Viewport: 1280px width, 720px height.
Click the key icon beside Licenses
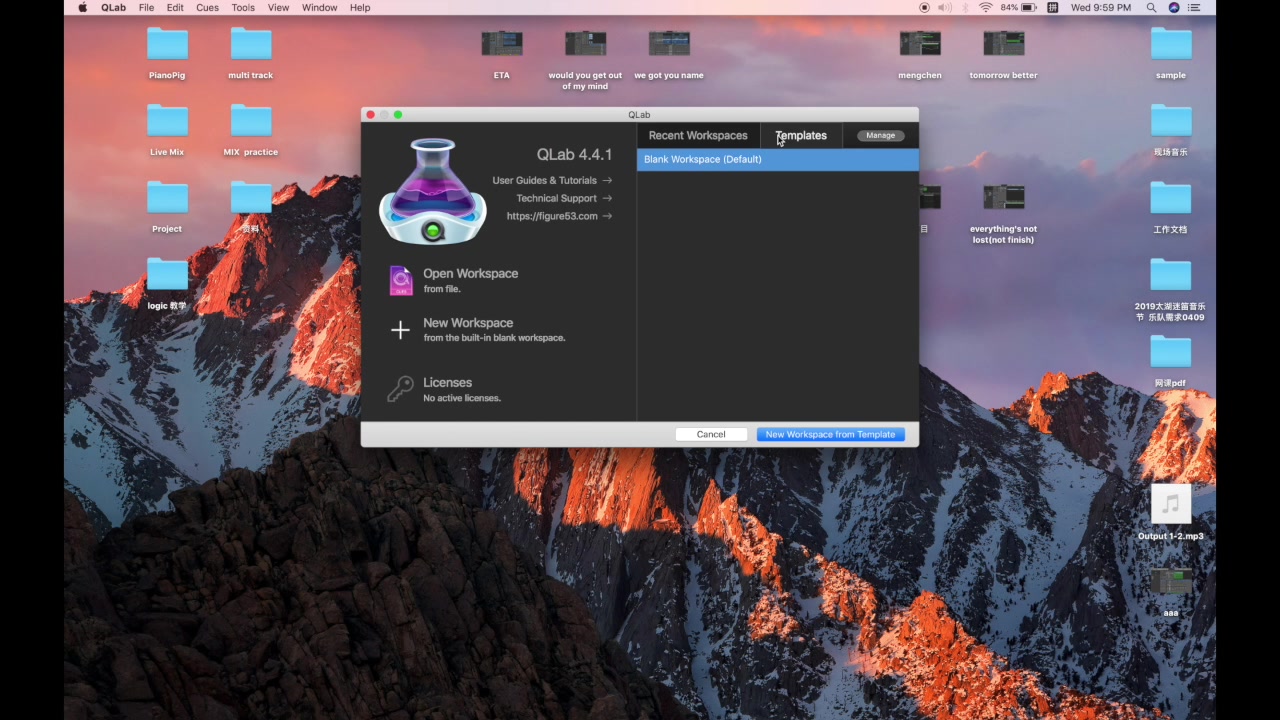[x=400, y=389]
